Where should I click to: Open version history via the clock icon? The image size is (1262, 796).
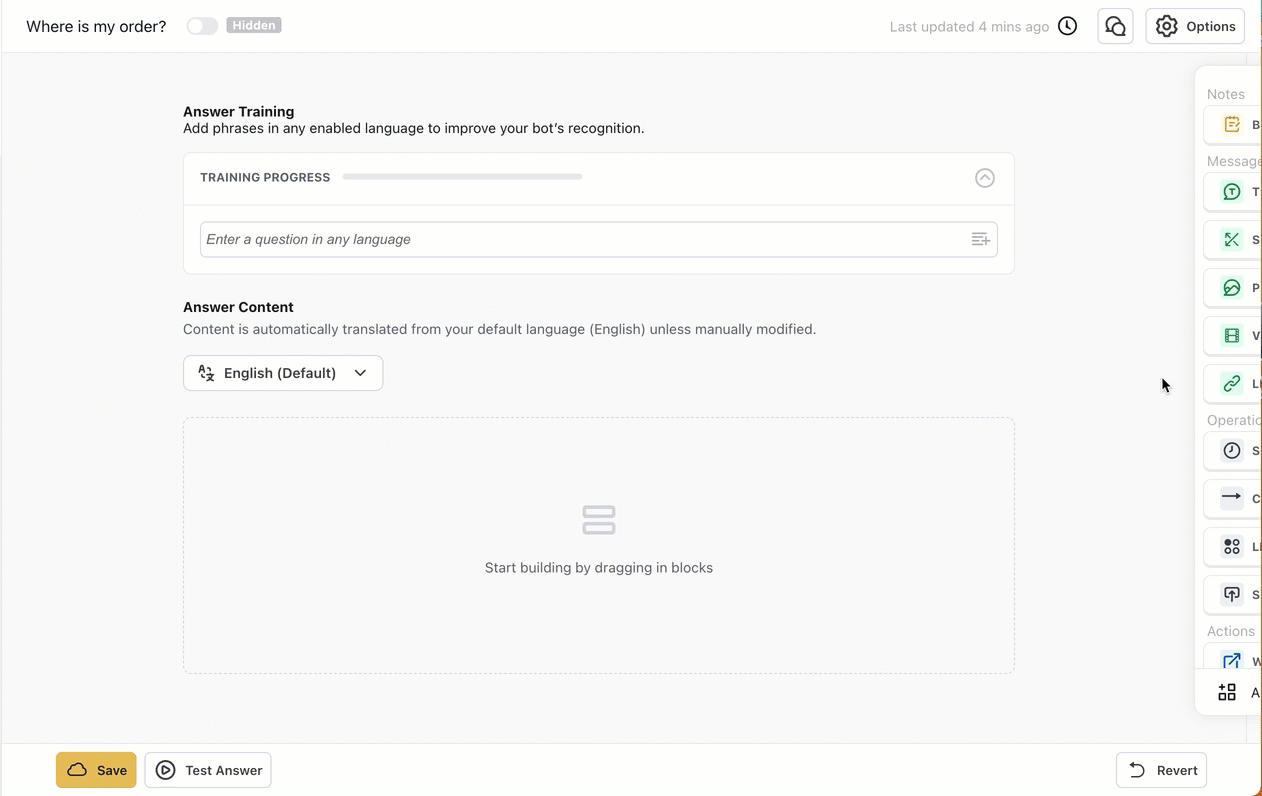coord(1067,26)
